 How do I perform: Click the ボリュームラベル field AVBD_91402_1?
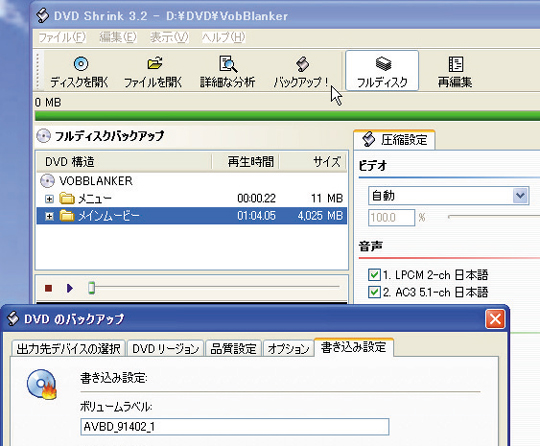pos(235,427)
